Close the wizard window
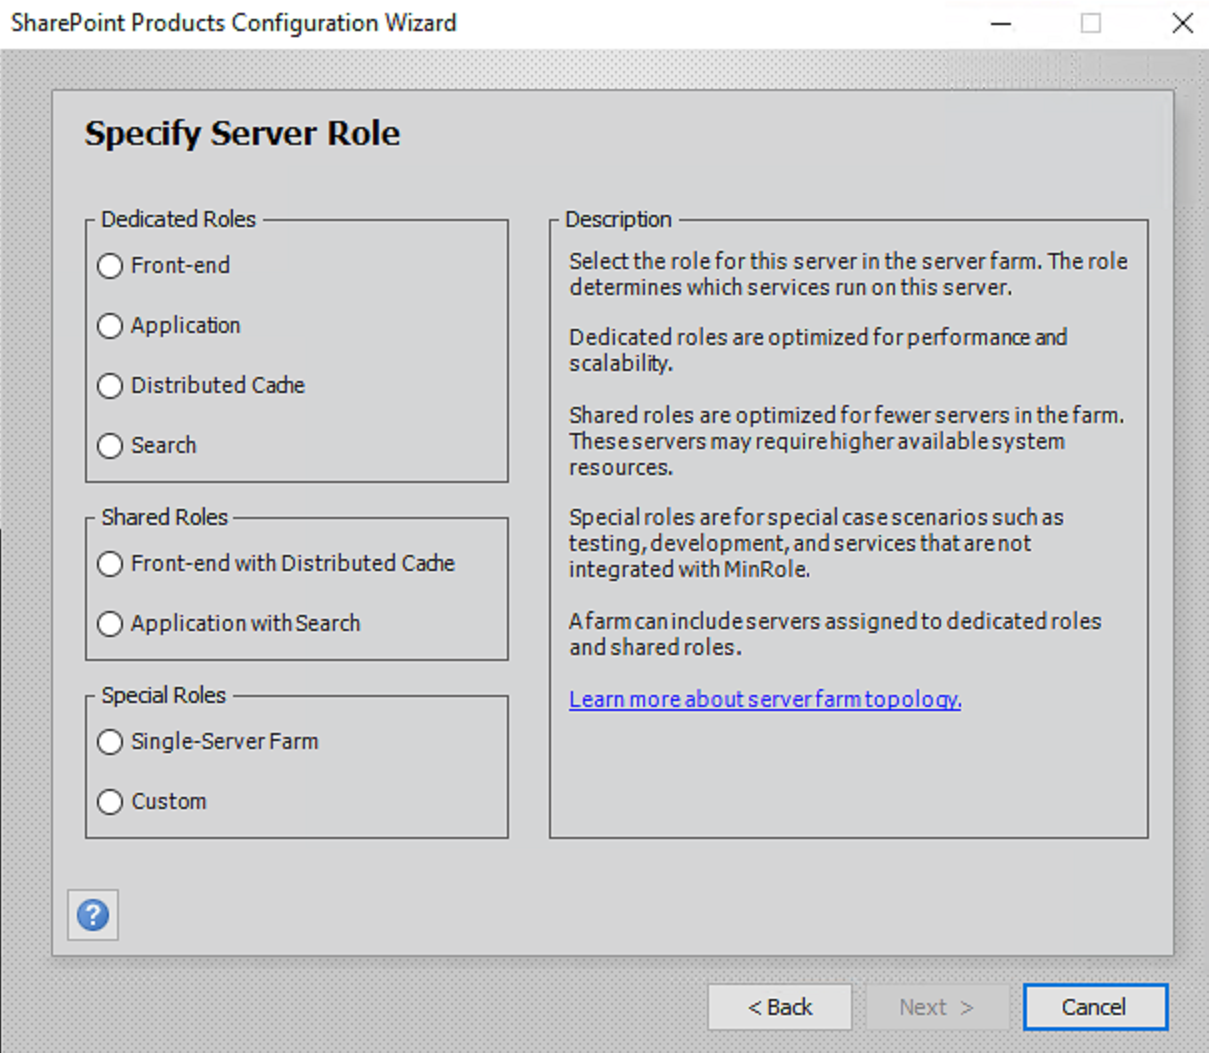The image size is (1209, 1053). (1182, 23)
